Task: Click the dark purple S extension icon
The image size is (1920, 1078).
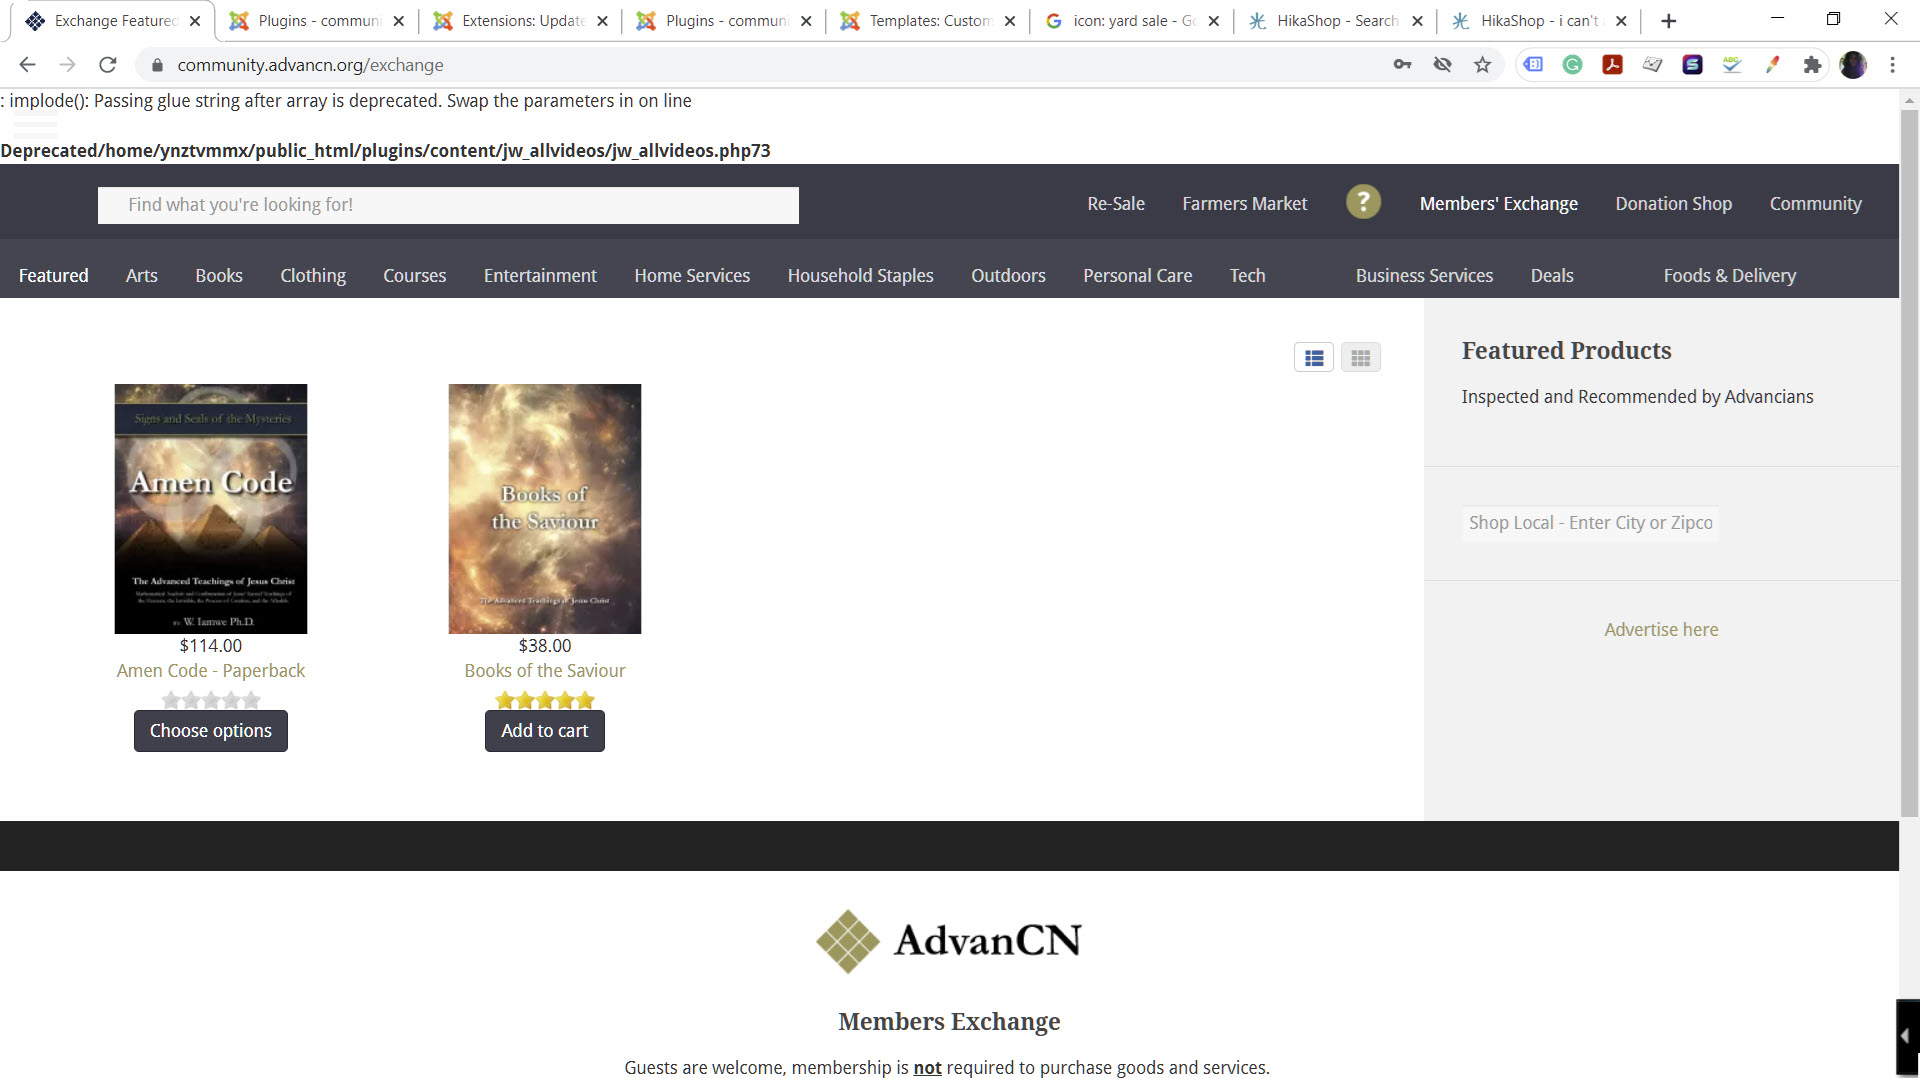Action: [x=1692, y=65]
